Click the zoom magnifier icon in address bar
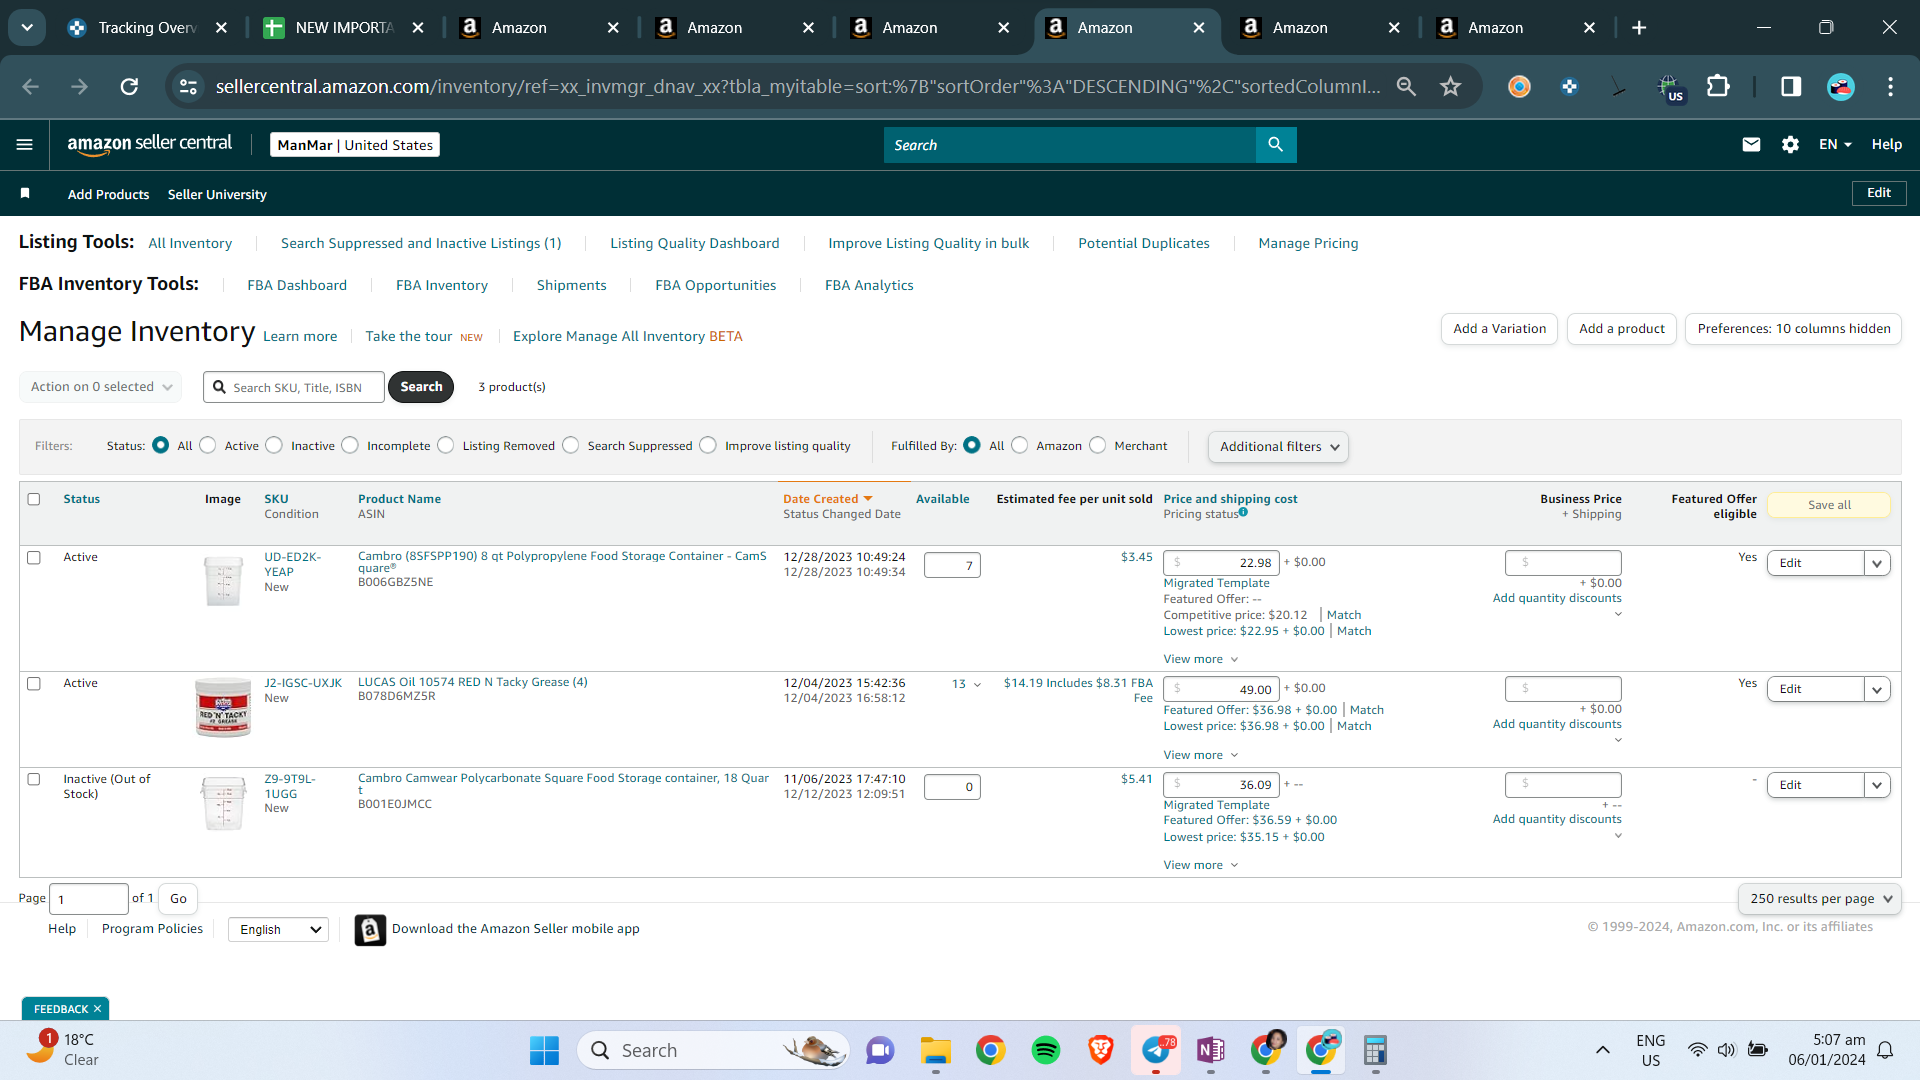Screen dimensions: 1920x1080 tap(1406, 87)
